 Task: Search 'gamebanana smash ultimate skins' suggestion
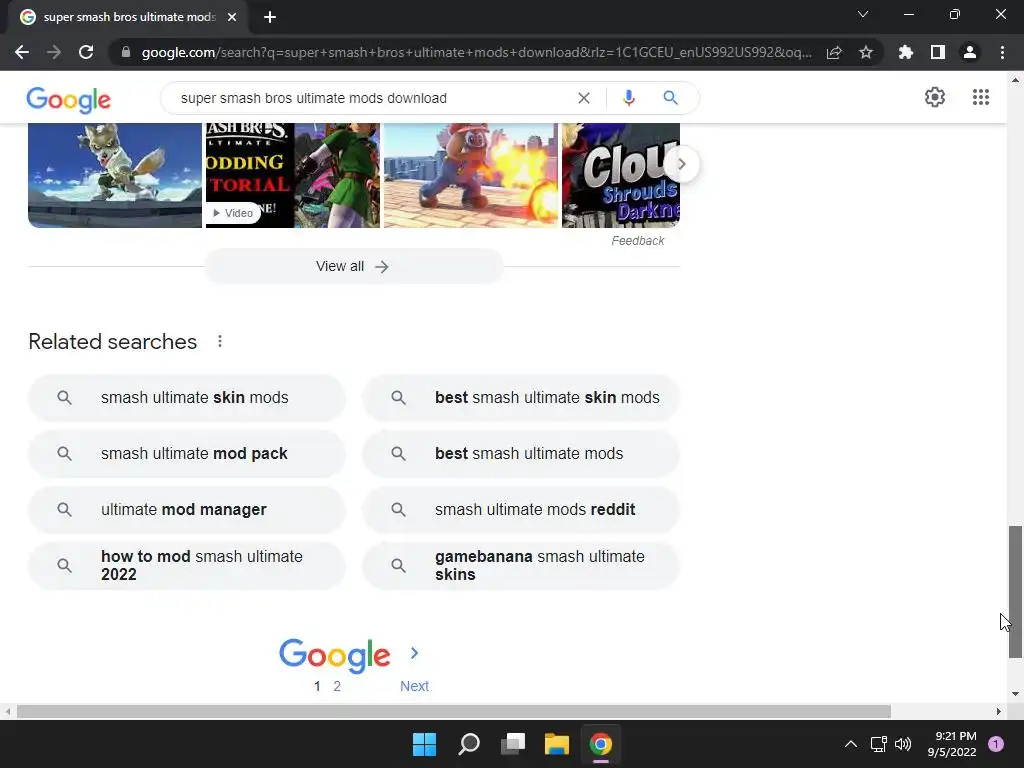click(521, 566)
